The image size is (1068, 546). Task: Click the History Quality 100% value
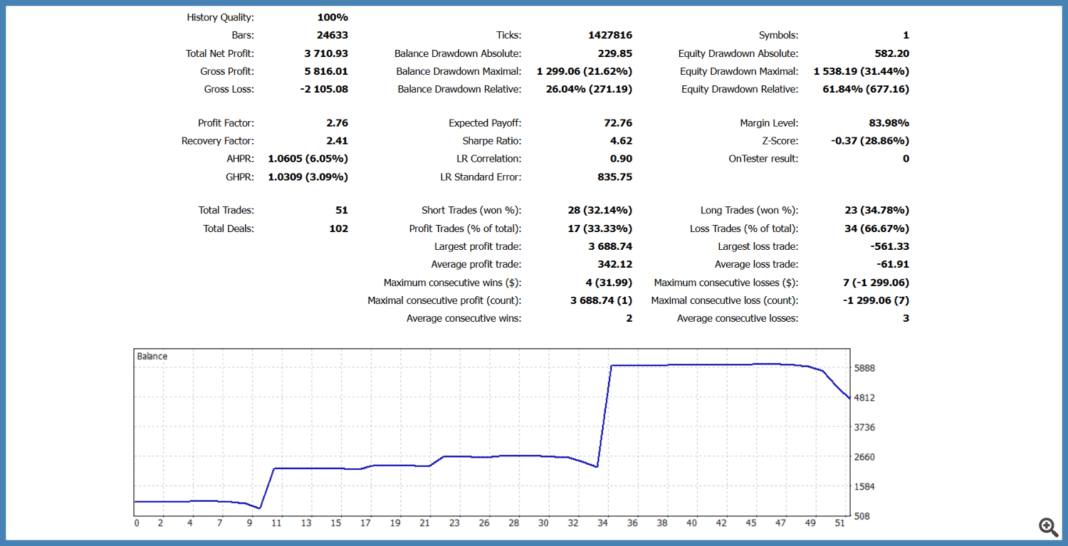click(x=331, y=17)
